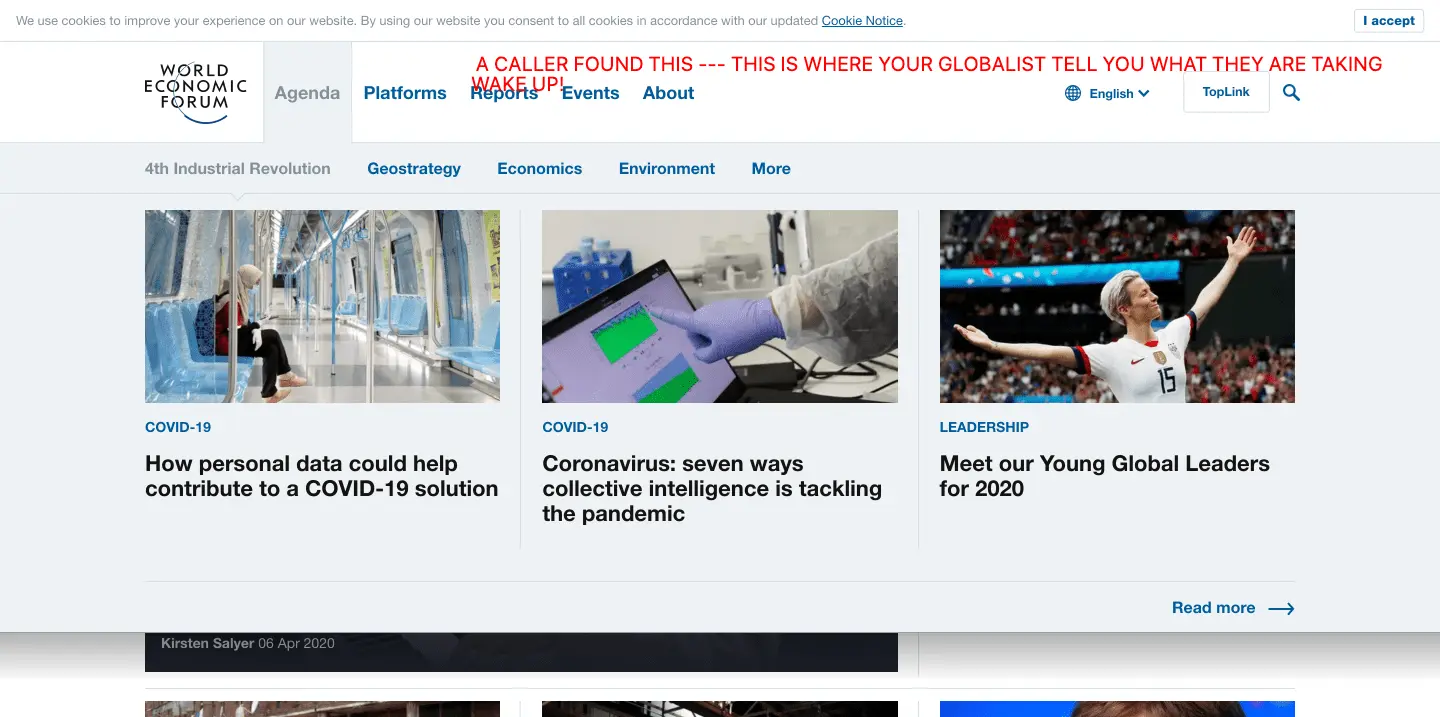Select the Events menu item
Screen dimensions: 1440x717
590,93
